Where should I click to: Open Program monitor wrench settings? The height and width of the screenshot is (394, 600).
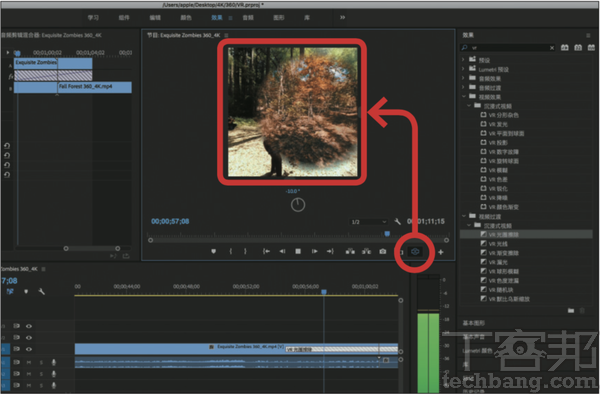(397, 221)
